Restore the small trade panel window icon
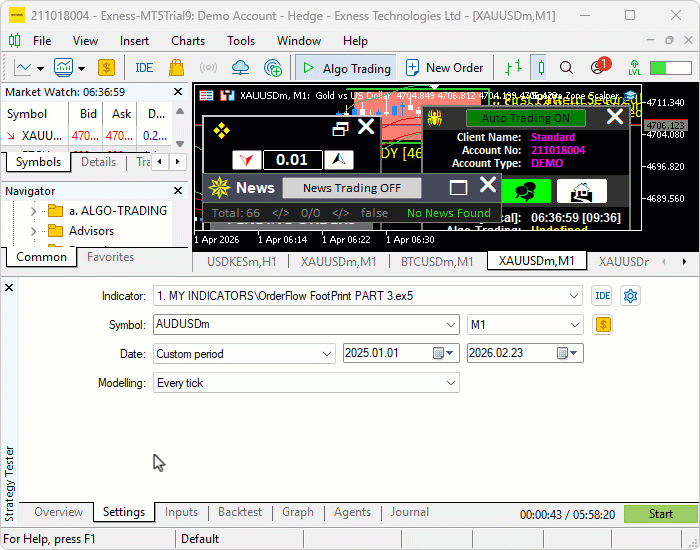The height and width of the screenshot is (550, 700). [340, 129]
